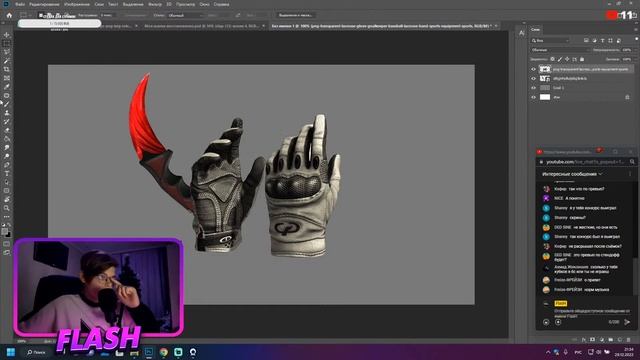The width and height of the screenshot is (640, 360).
Task: Select the Crop tool
Action: pos(7,69)
